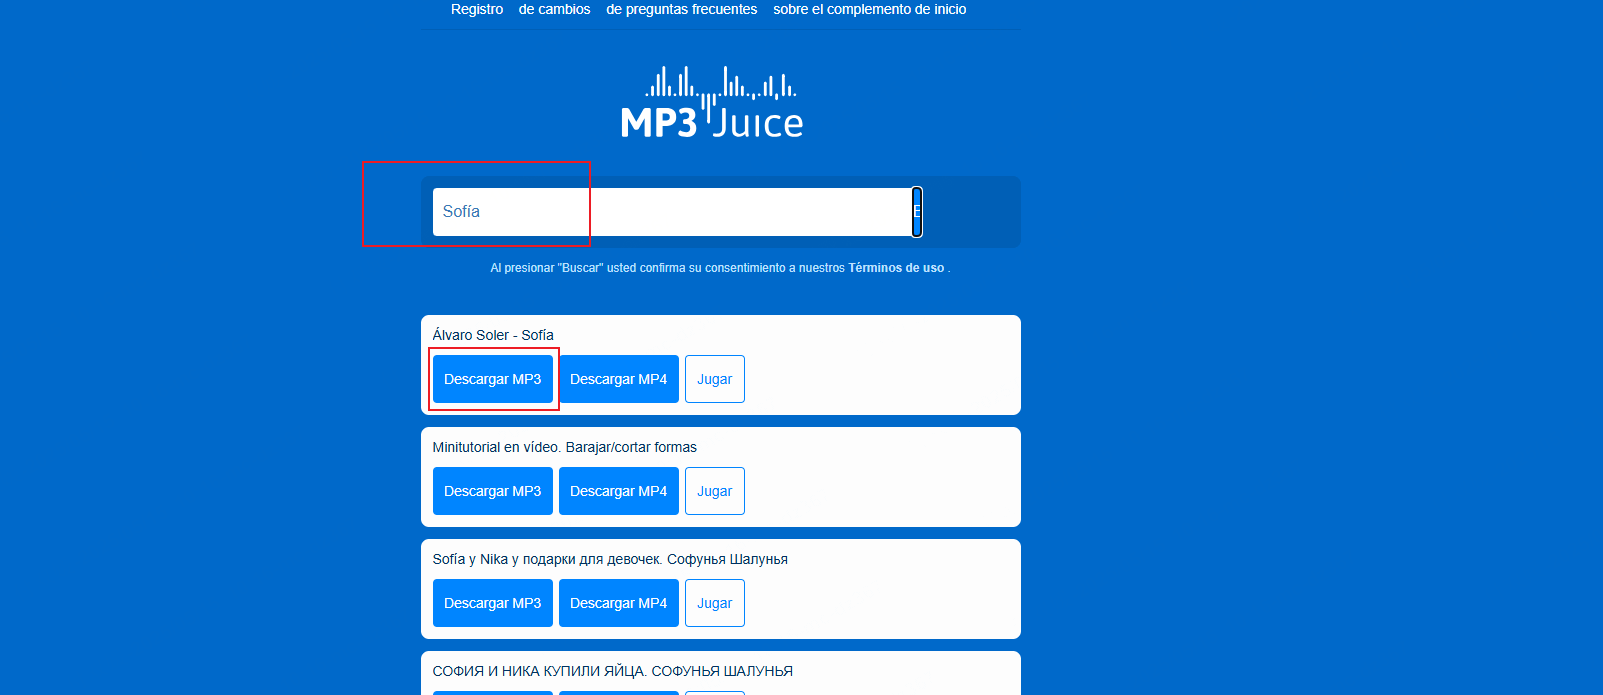
Task: Focus the search field containing Sofía
Action: (672, 212)
